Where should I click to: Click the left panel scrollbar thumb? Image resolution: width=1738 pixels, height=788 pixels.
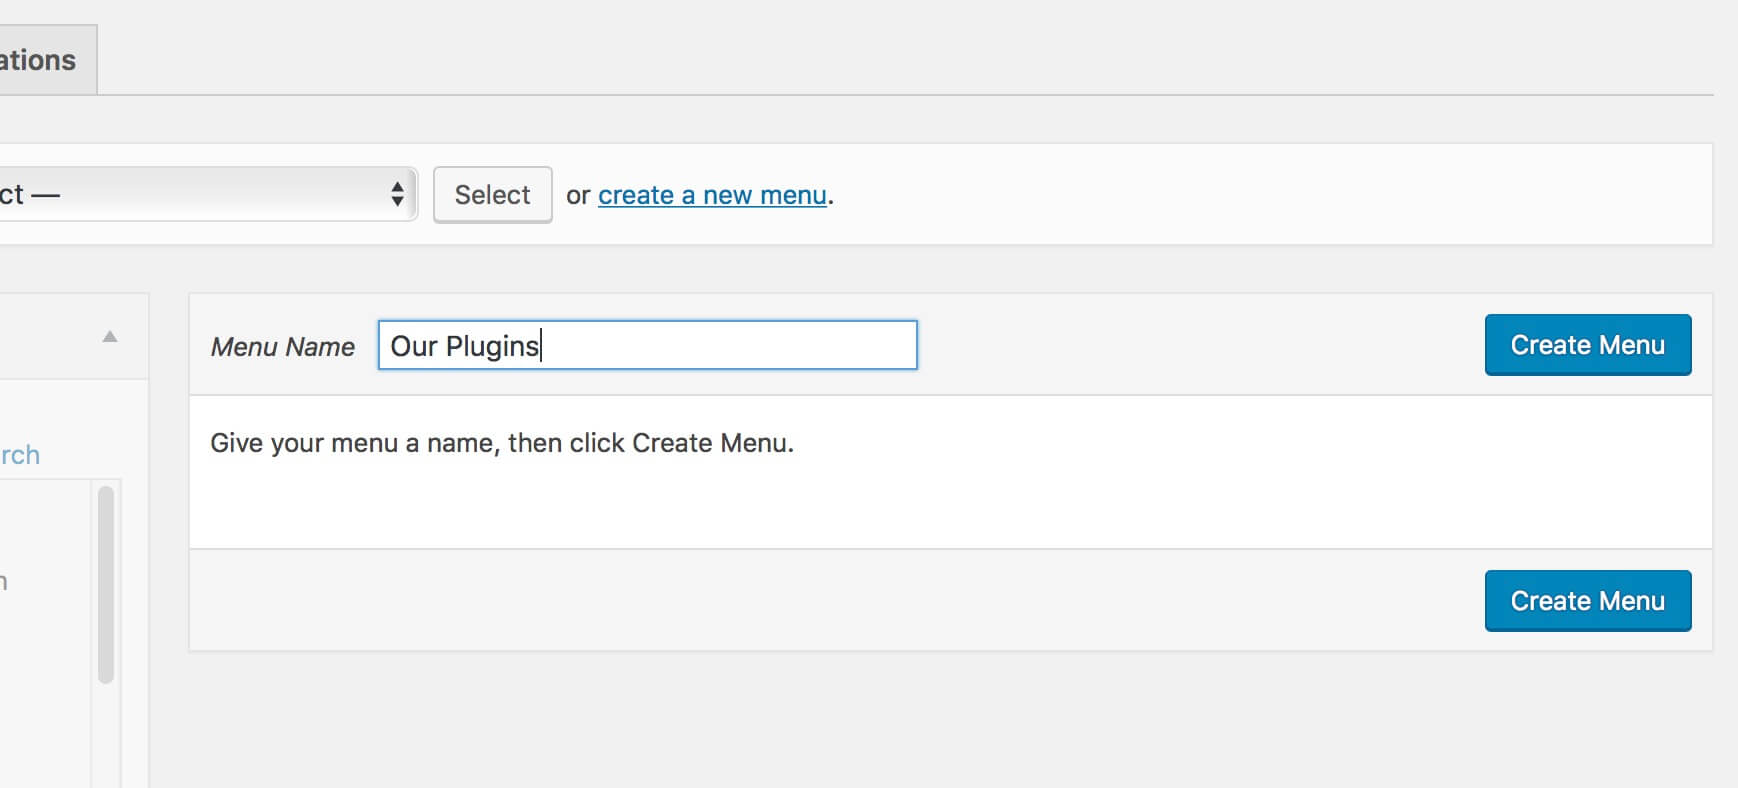(106, 585)
